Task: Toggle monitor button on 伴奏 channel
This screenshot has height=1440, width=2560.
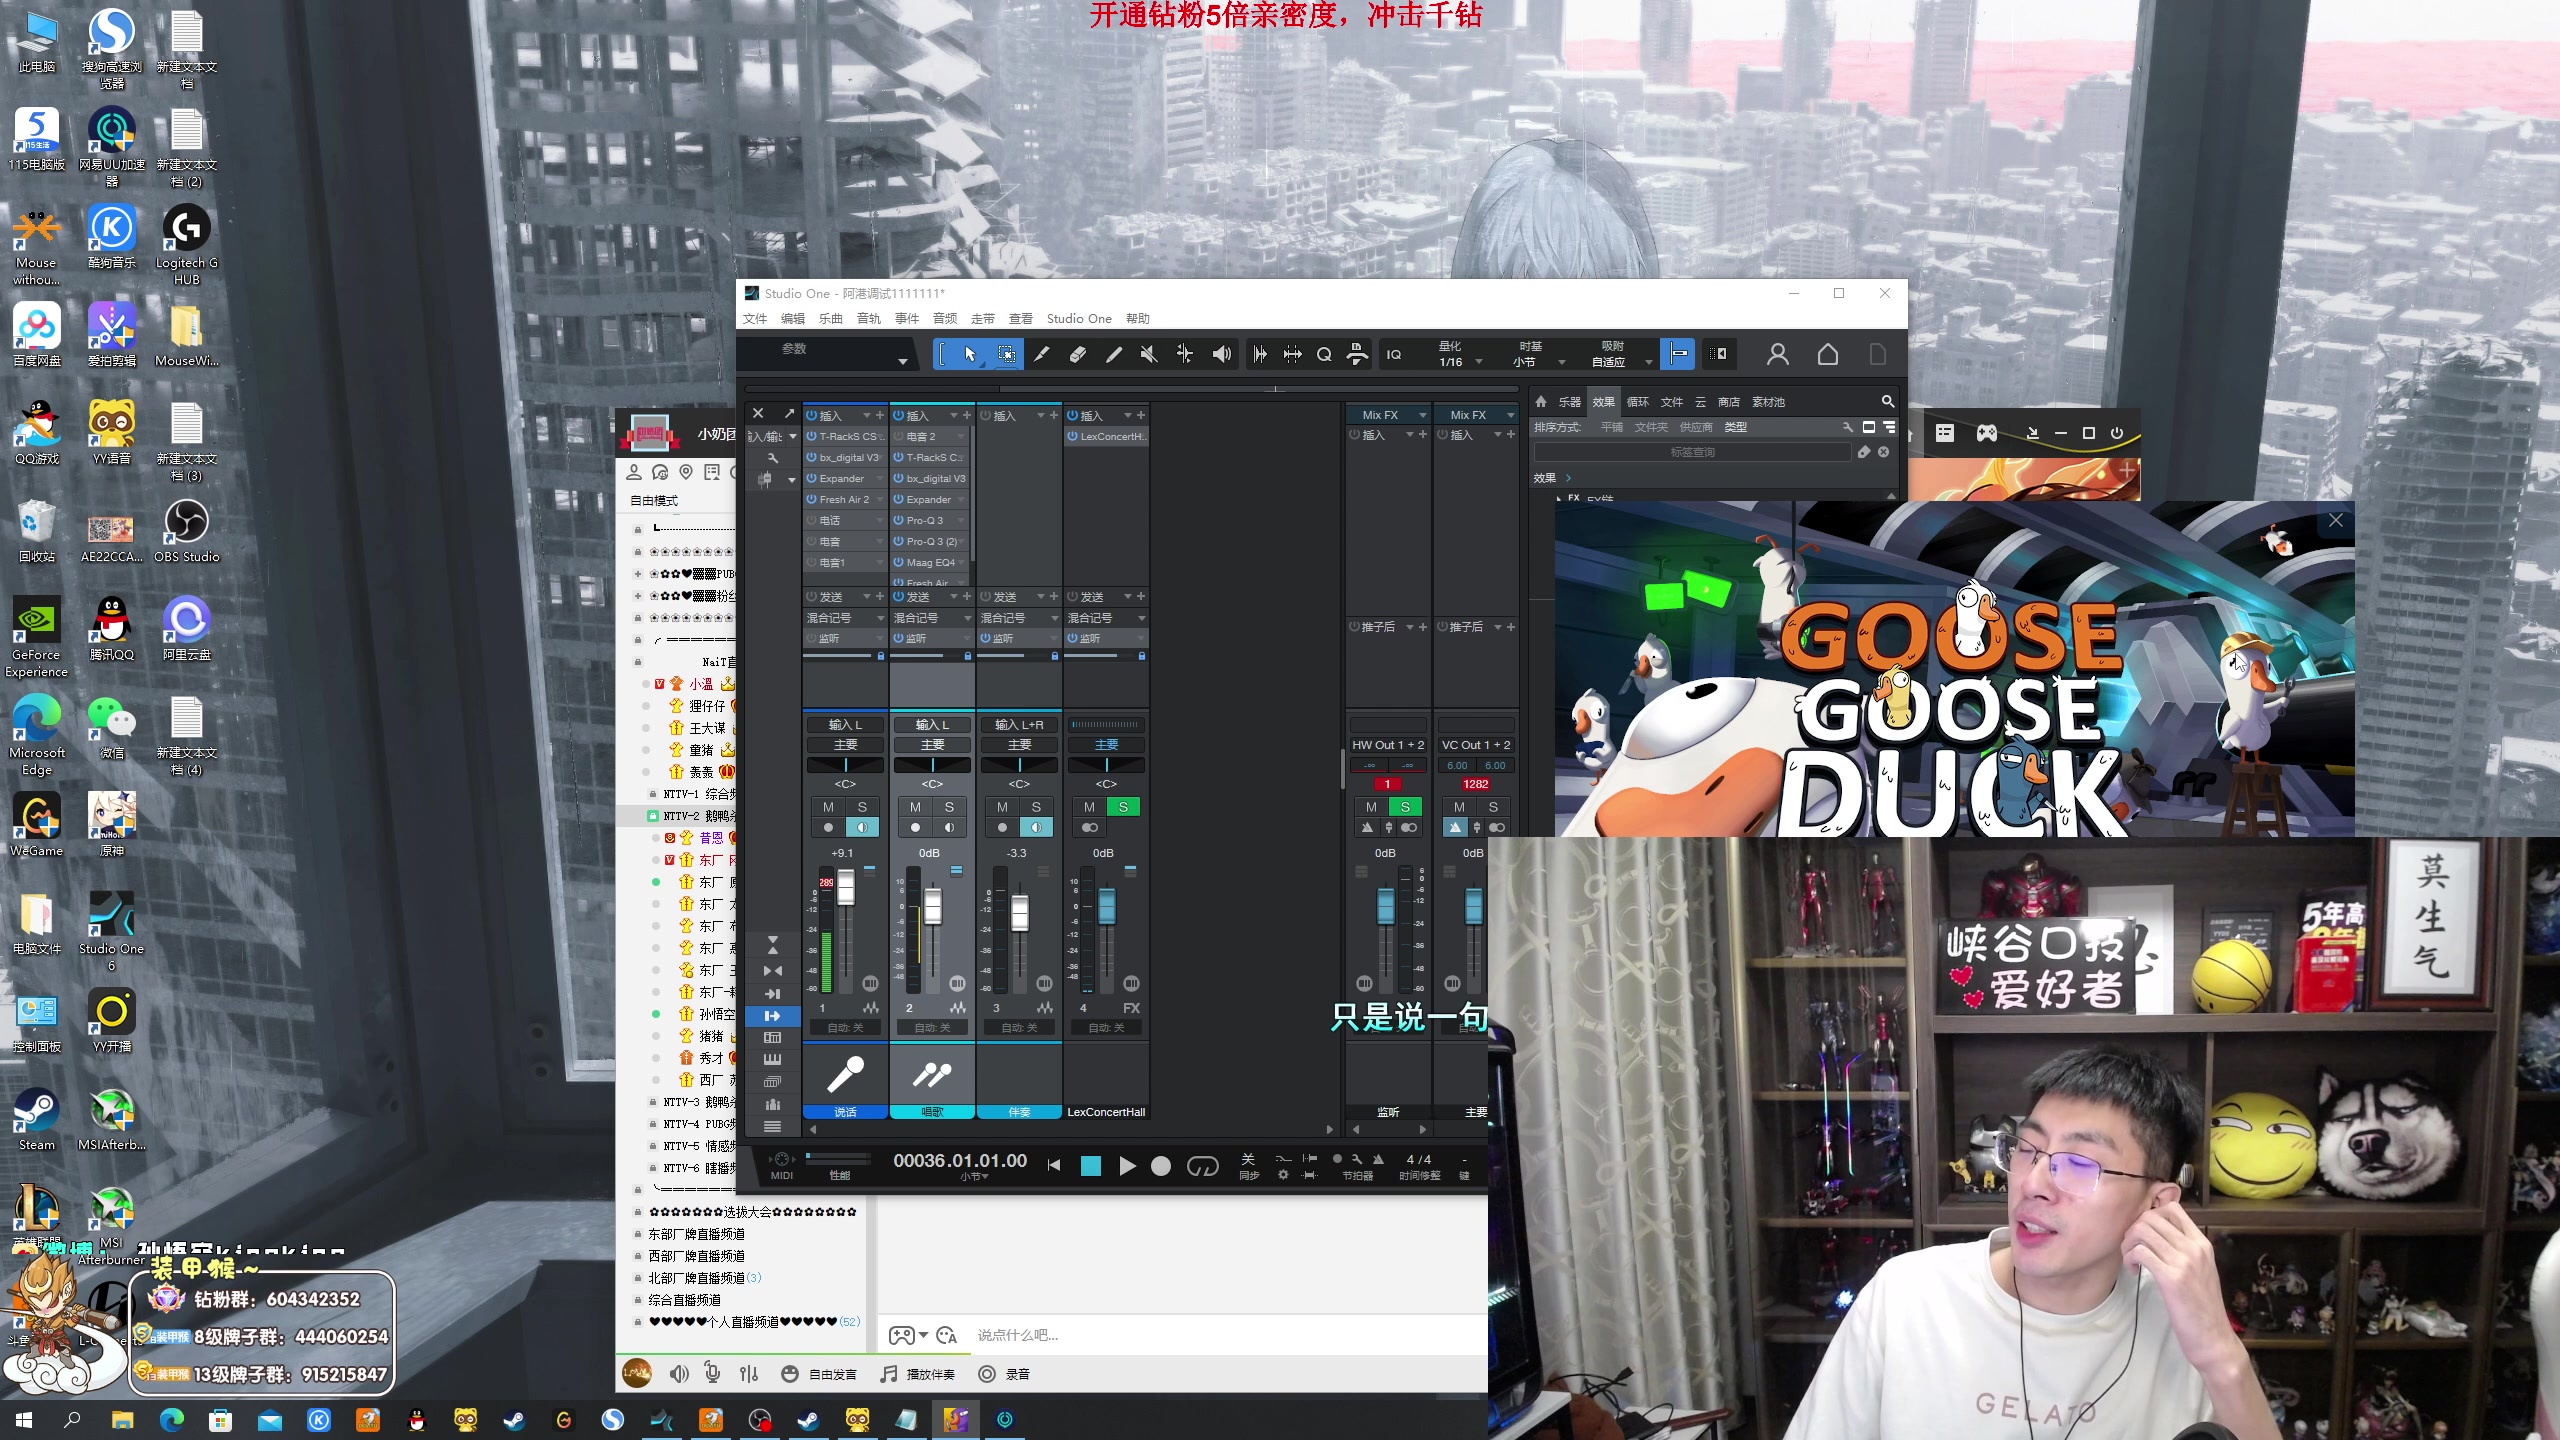Action: click(1036, 827)
